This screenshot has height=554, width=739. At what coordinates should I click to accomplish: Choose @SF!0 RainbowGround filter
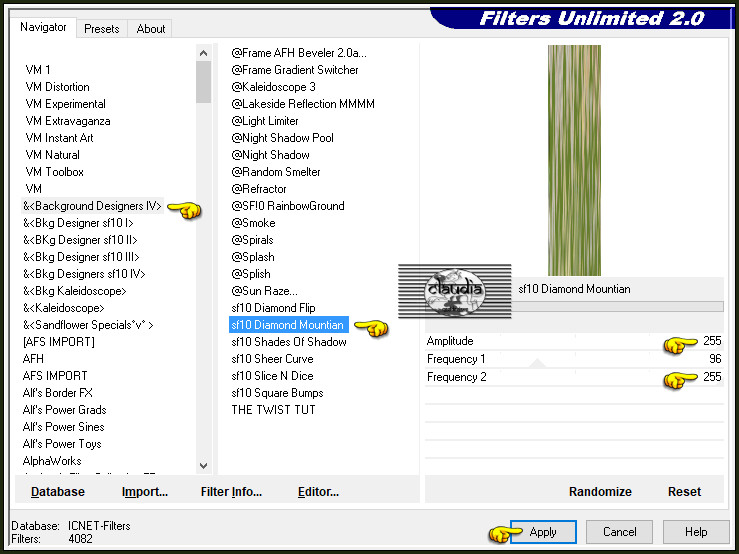(x=288, y=206)
